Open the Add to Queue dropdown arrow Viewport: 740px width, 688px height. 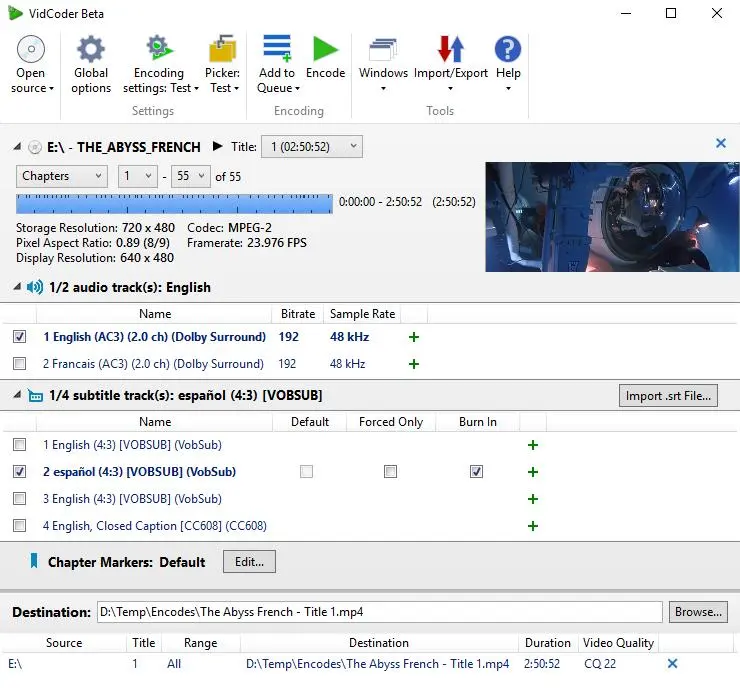(297, 89)
